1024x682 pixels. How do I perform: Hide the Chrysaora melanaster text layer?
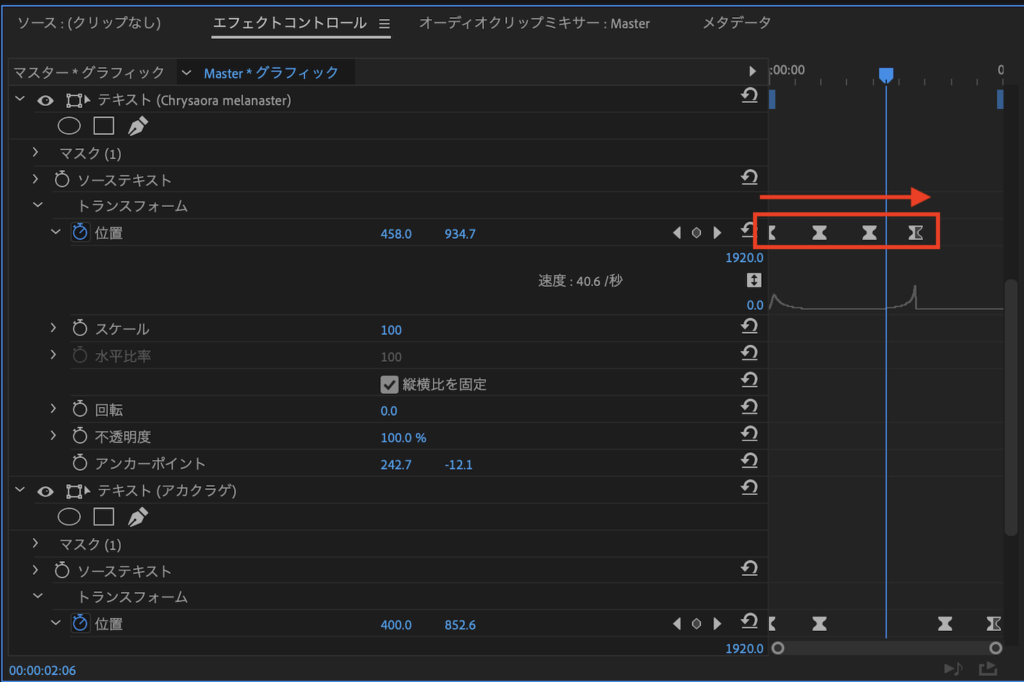45,101
